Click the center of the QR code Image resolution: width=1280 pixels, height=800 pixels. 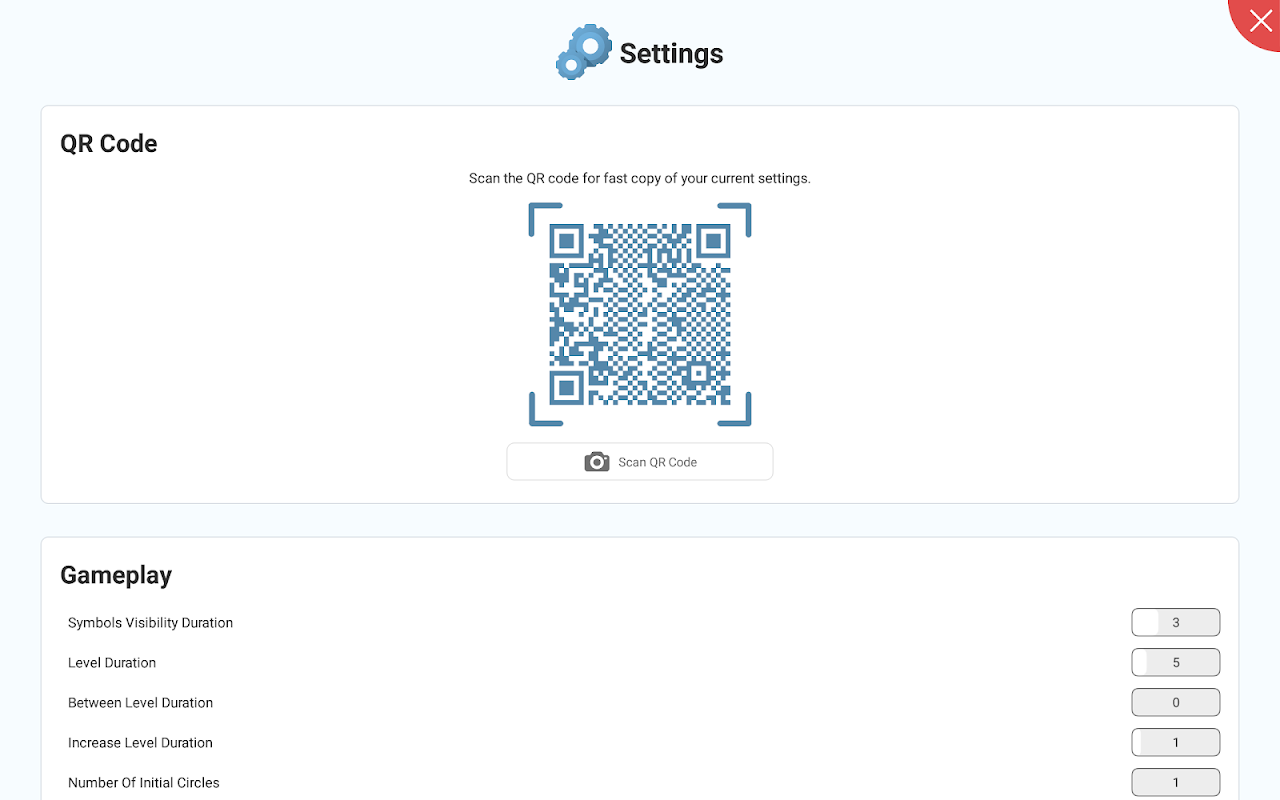point(640,314)
